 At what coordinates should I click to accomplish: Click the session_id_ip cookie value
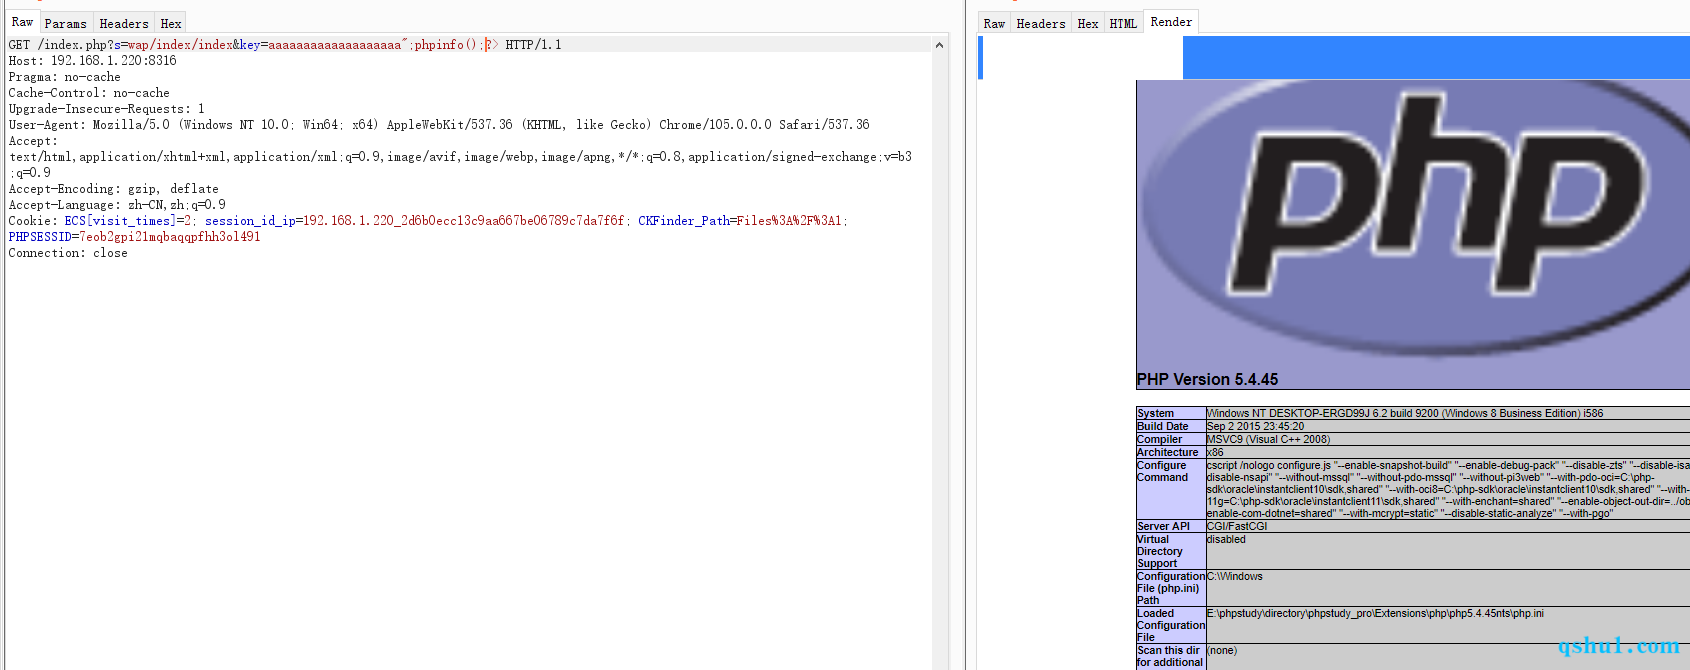click(x=463, y=221)
